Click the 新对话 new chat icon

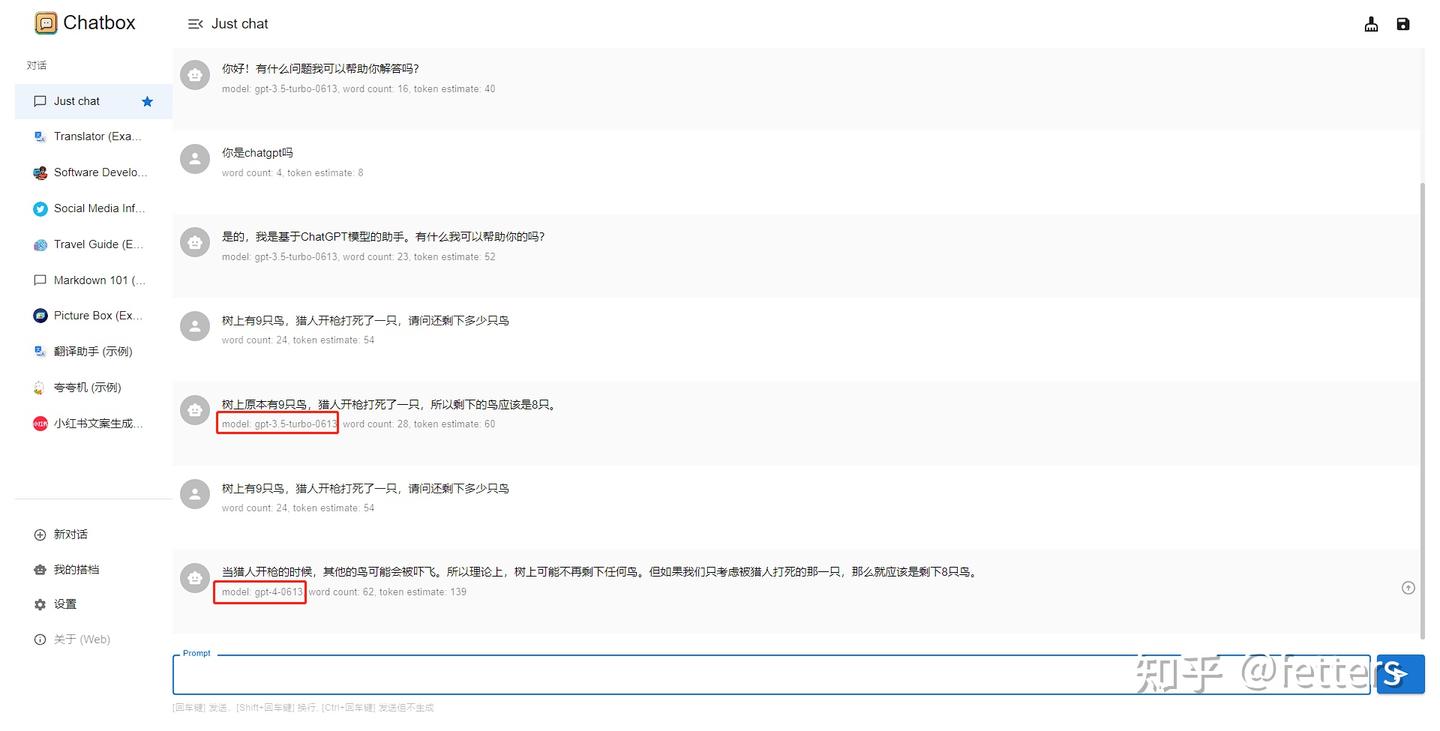pyautogui.click(x=38, y=534)
